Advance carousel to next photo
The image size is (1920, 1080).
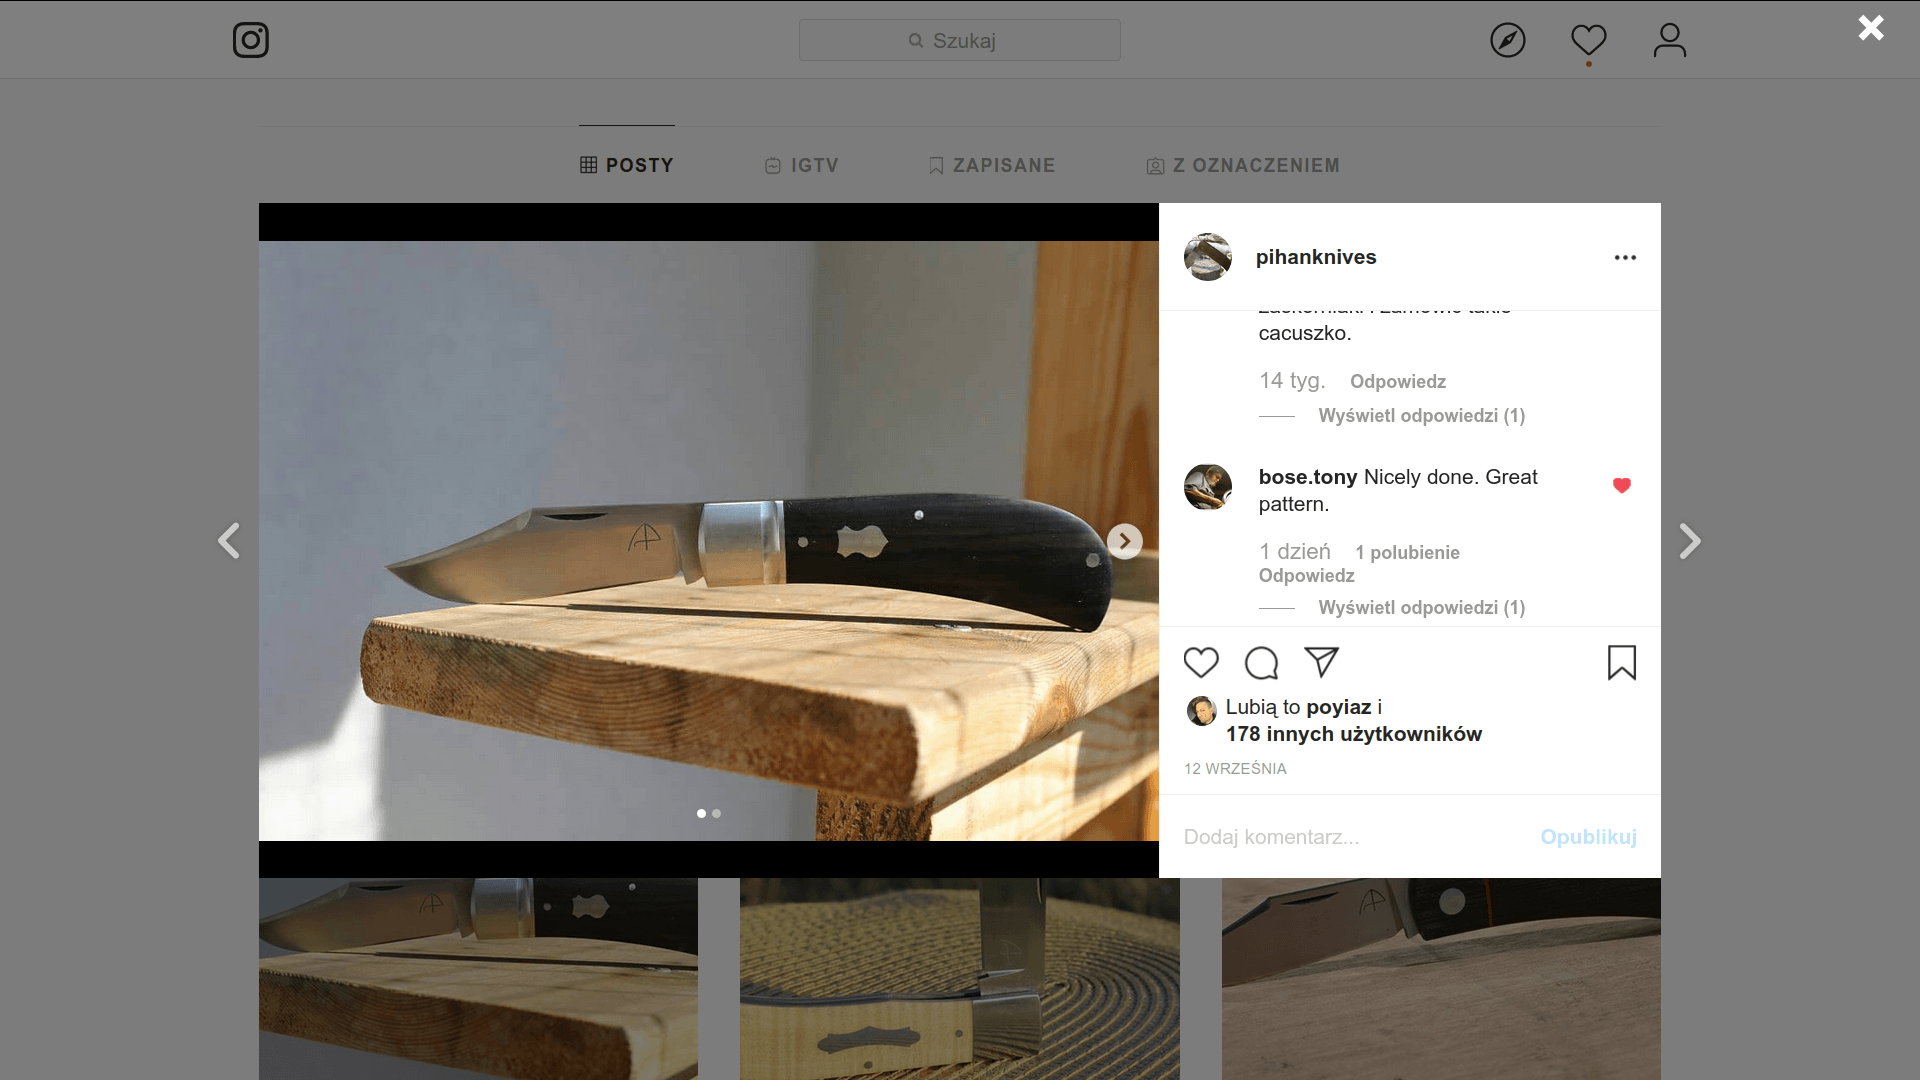1124,541
